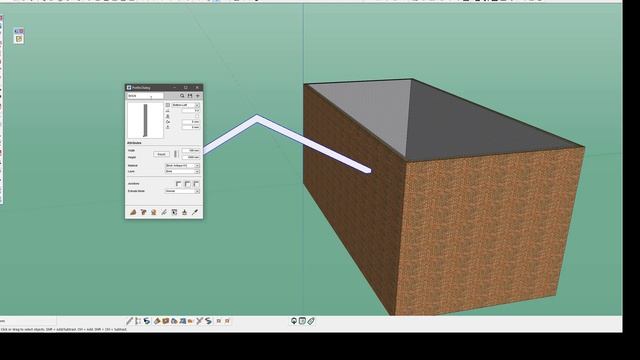Click the third orange tool in ProfileDialog bottom row

tap(154, 212)
